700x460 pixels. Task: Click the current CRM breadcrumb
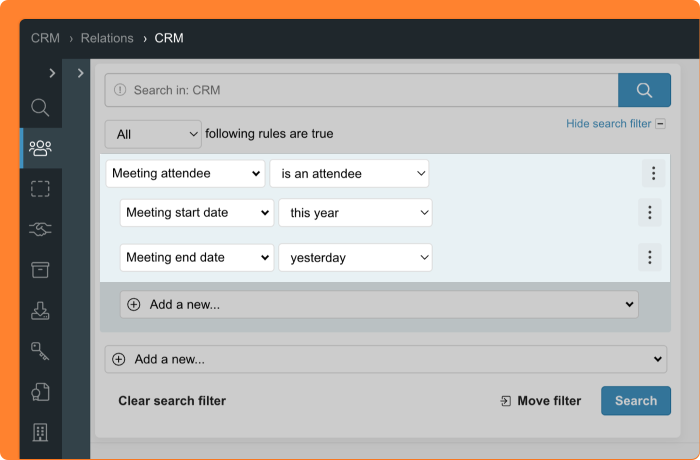click(169, 38)
